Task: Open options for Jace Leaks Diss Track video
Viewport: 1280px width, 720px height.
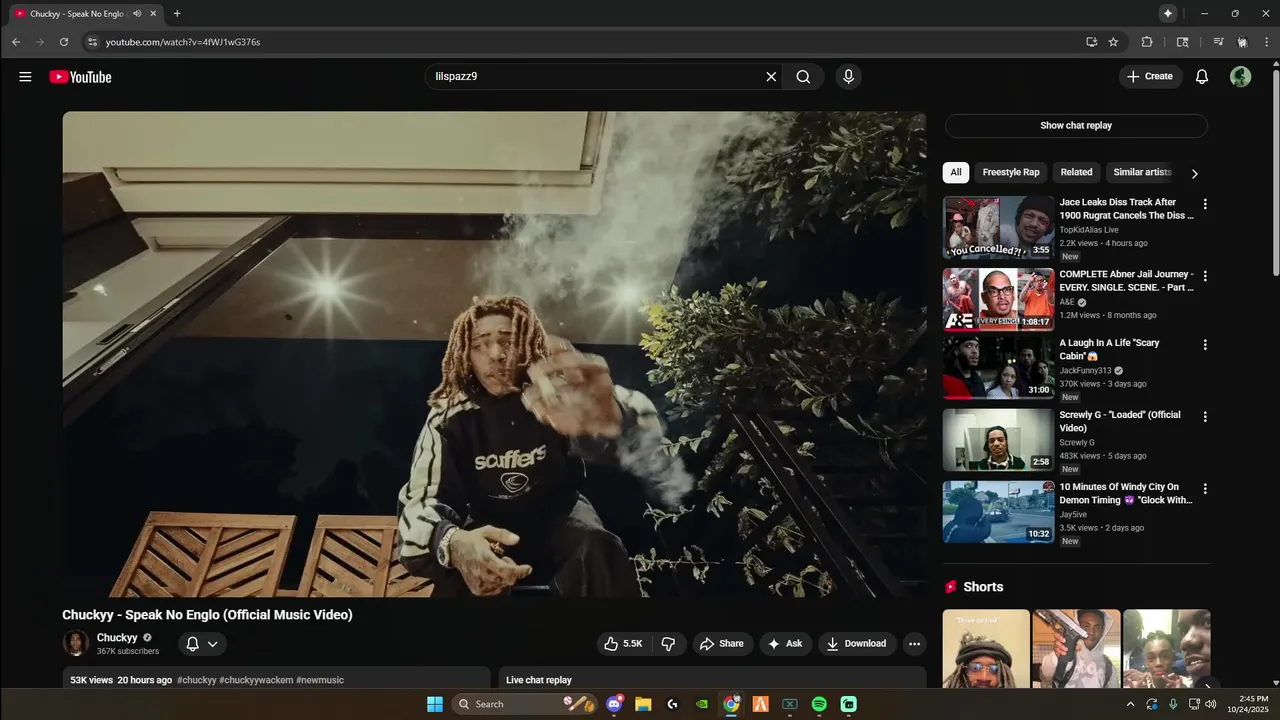Action: pyautogui.click(x=1205, y=204)
